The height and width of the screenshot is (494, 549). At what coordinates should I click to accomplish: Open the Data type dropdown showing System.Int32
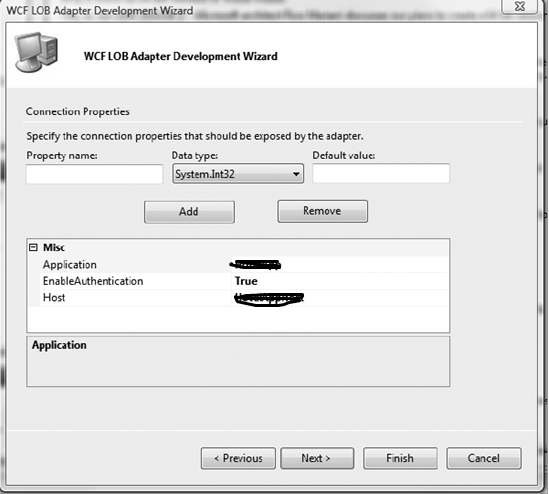tap(238, 174)
